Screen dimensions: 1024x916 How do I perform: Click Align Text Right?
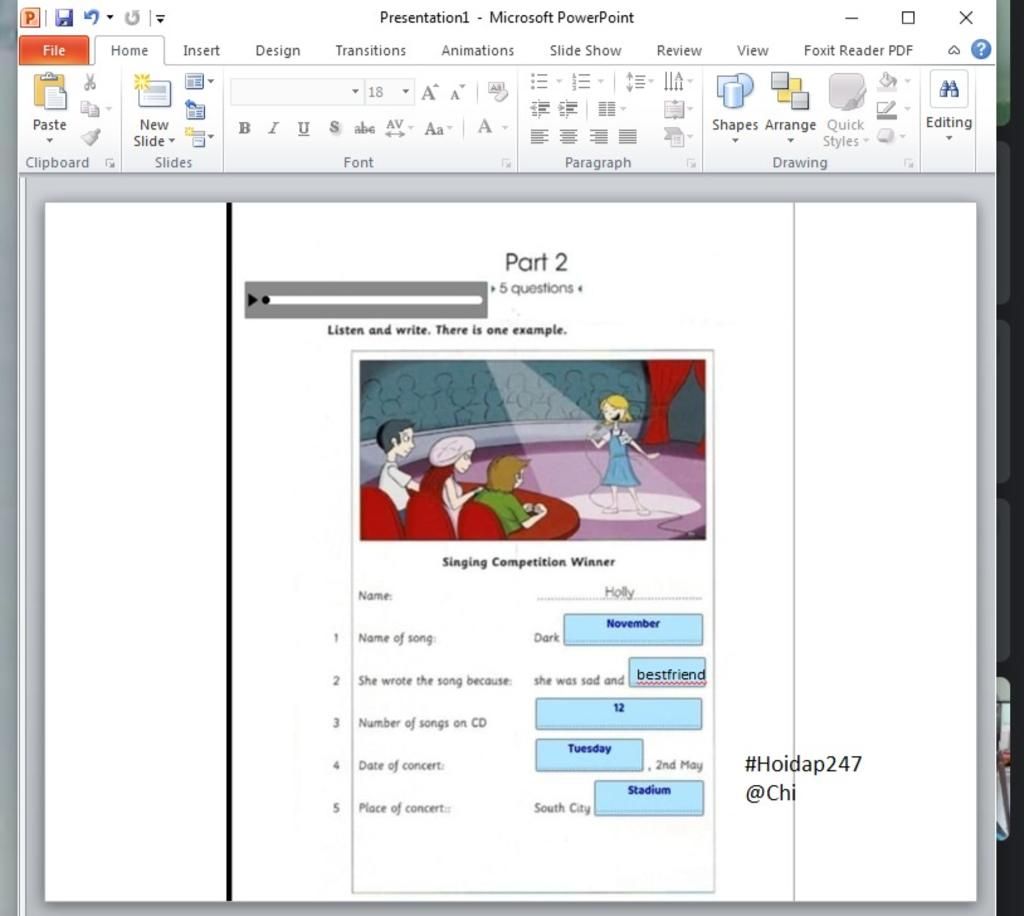pos(598,136)
